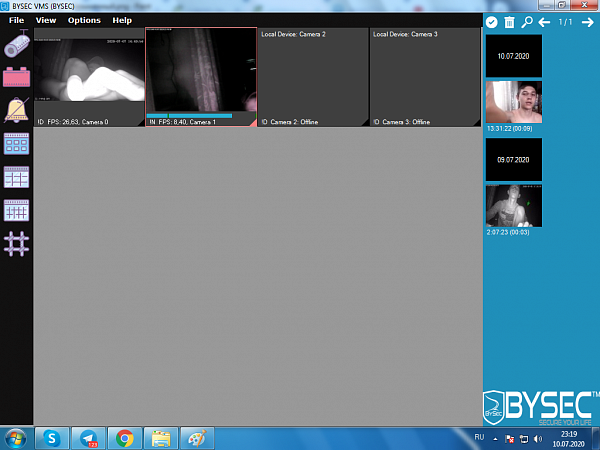This screenshot has height=450, width=600.
Task: Go to previous recordings page arrow
Action: [x=545, y=22]
